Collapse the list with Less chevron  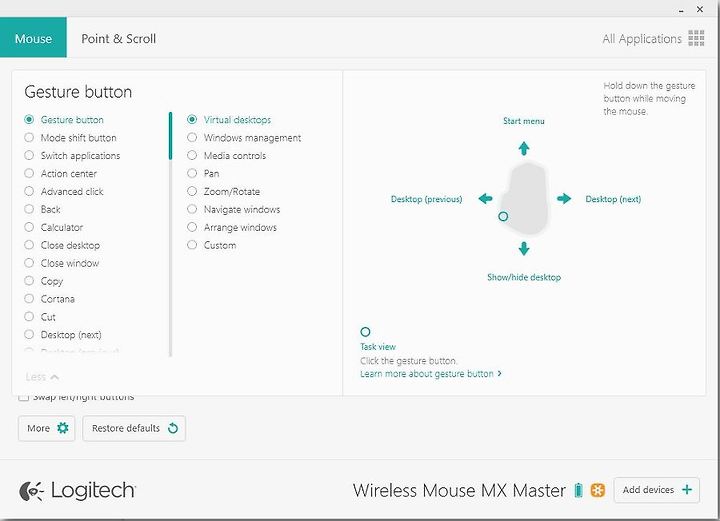42,377
